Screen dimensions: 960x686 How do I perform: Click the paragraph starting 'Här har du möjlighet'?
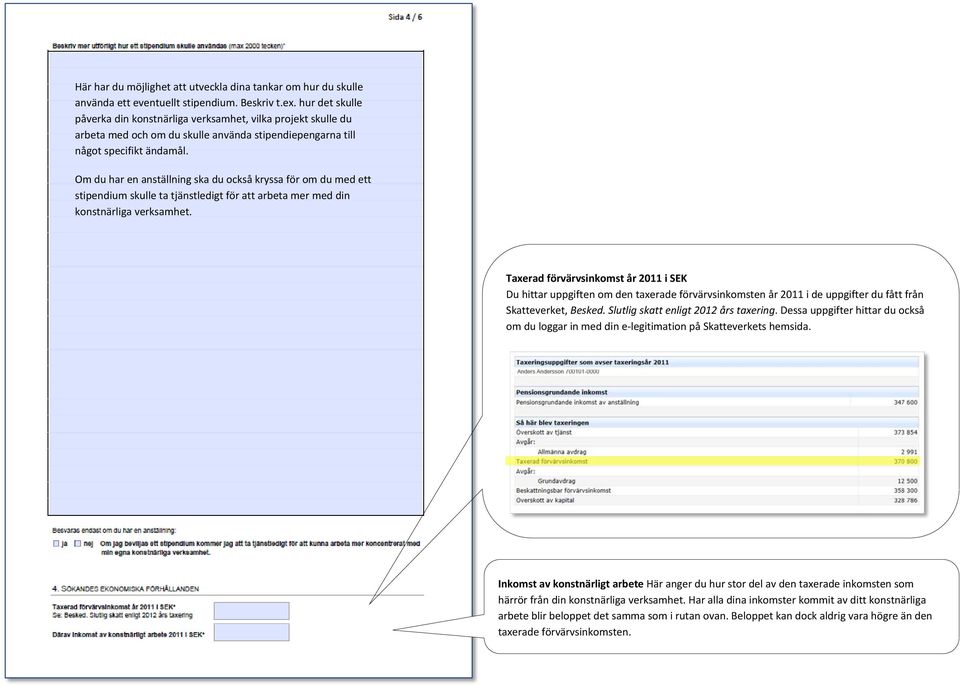219,119
